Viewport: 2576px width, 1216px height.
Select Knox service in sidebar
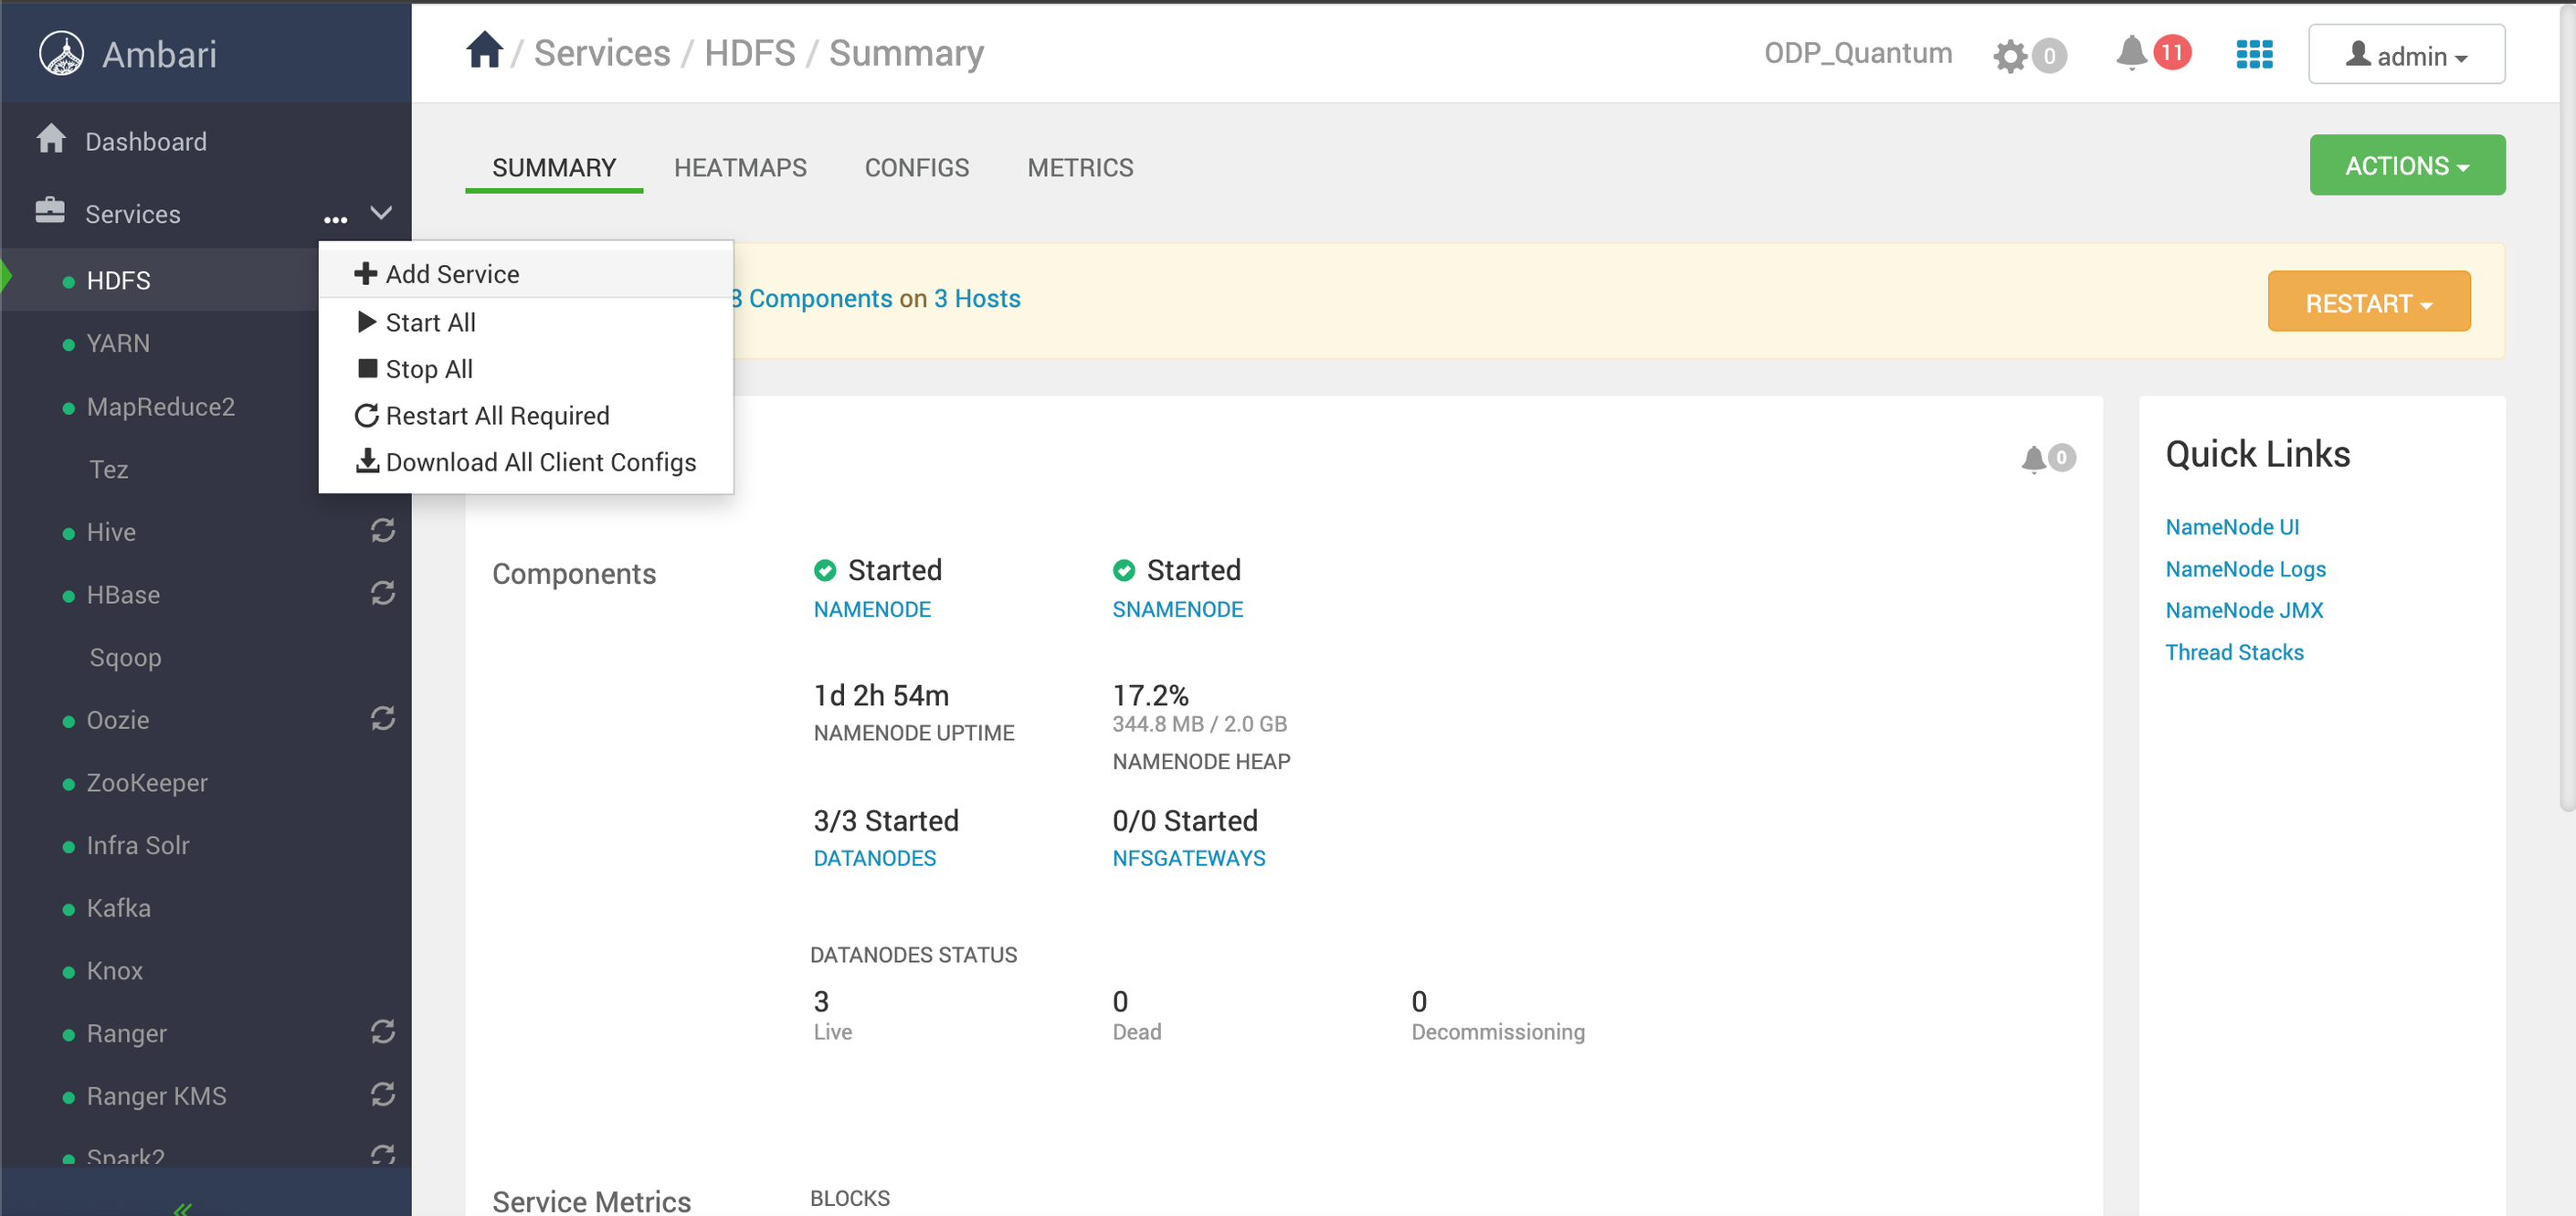pyautogui.click(x=115, y=970)
